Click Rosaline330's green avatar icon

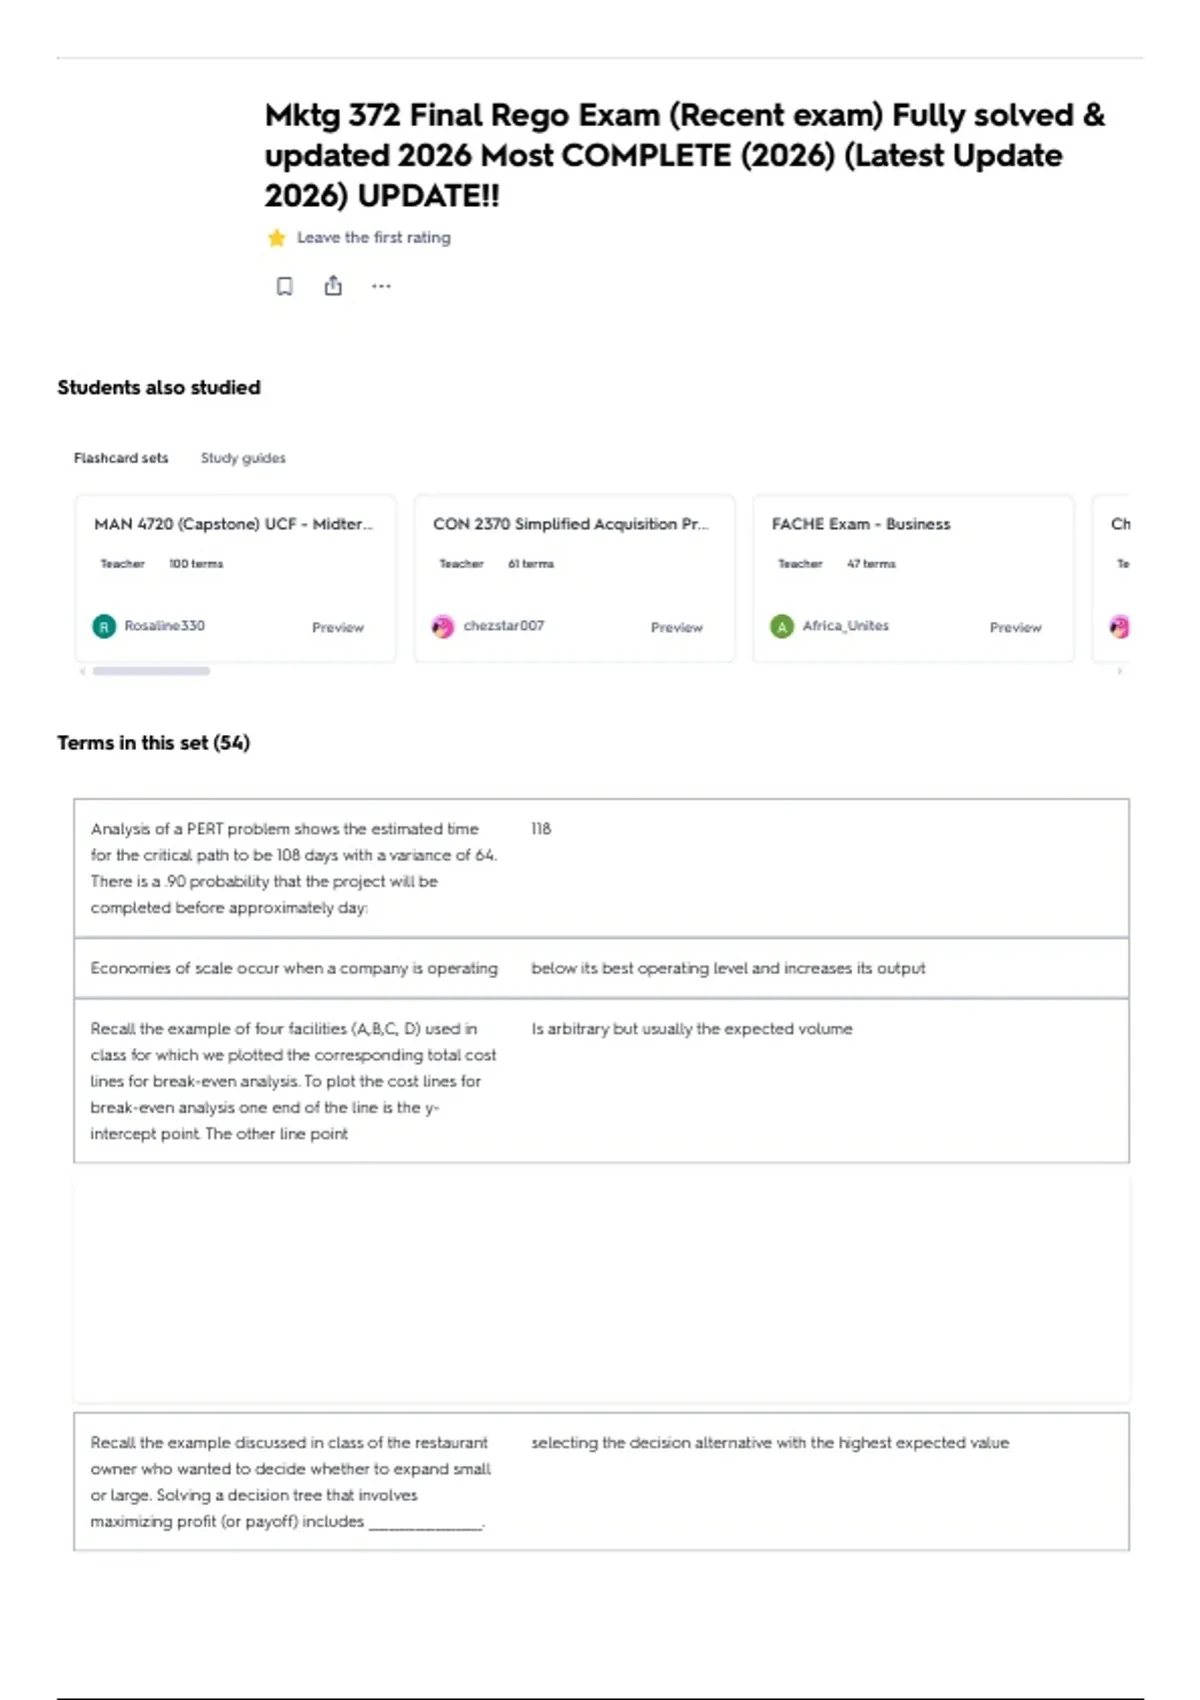(104, 627)
